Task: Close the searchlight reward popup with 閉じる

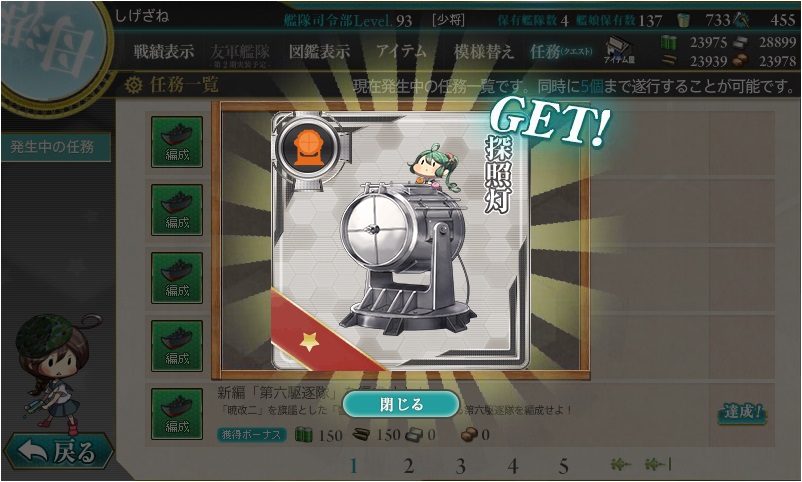Action: [x=400, y=404]
